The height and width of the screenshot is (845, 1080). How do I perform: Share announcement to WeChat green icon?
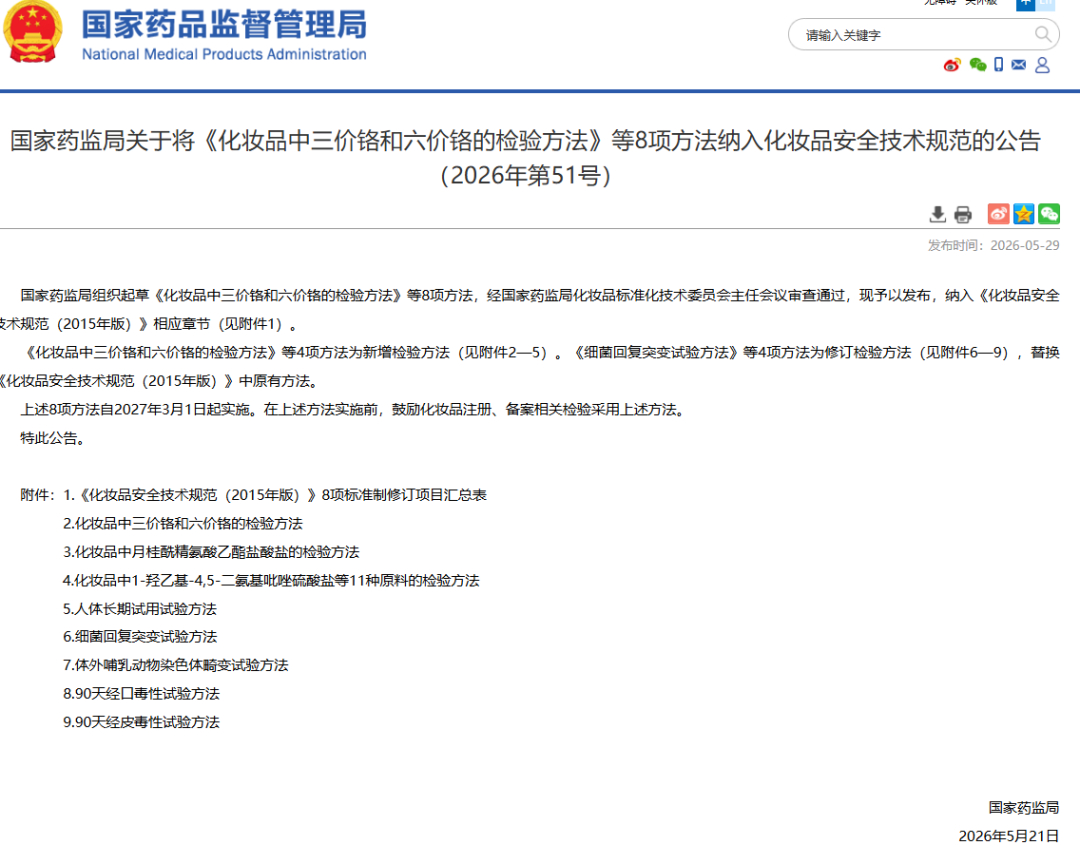[1049, 213]
